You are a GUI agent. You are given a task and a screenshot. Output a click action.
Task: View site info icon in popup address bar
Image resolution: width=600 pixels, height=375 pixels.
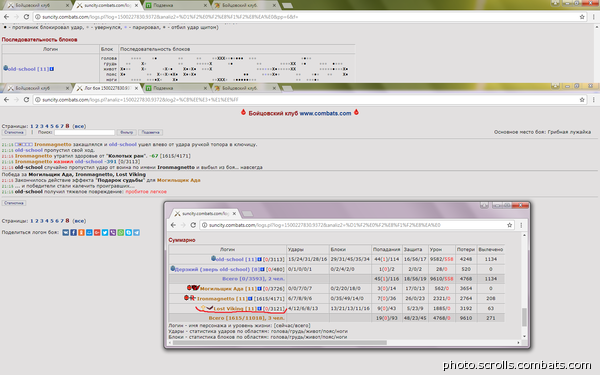(205, 225)
